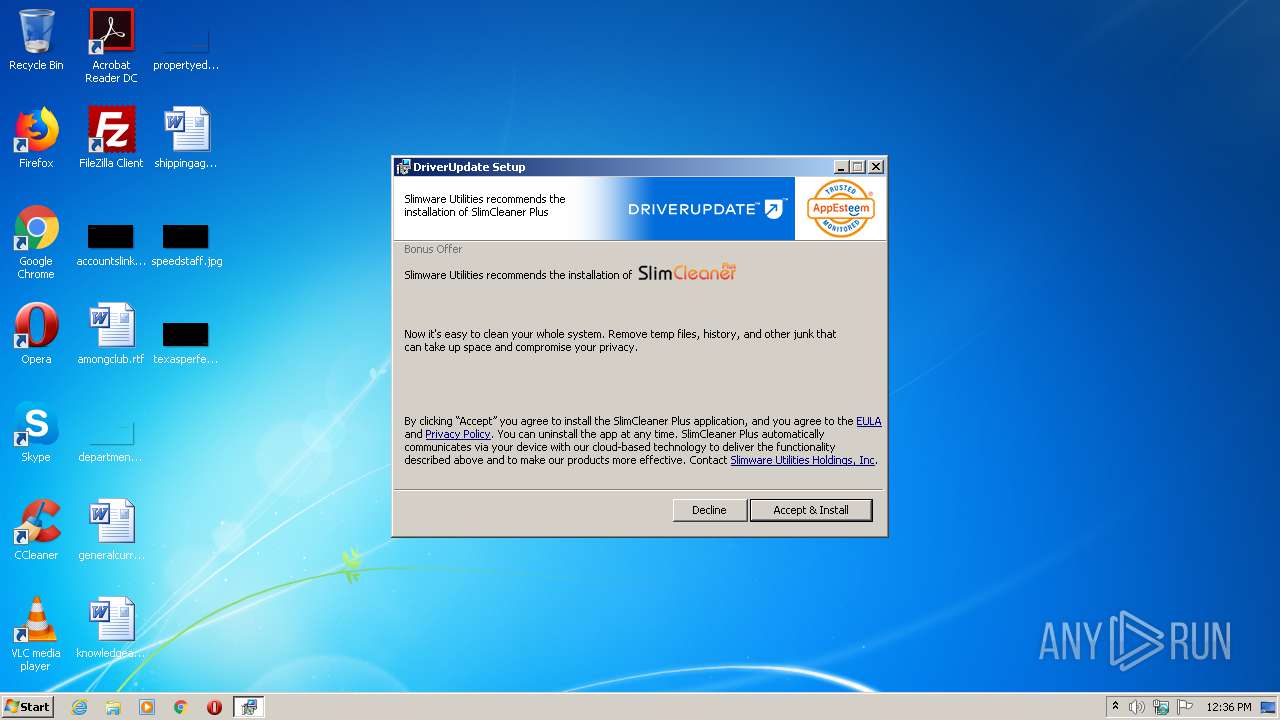Select the Firefox desktop shortcut
This screenshot has width=1280, height=720.
tap(36, 138)
